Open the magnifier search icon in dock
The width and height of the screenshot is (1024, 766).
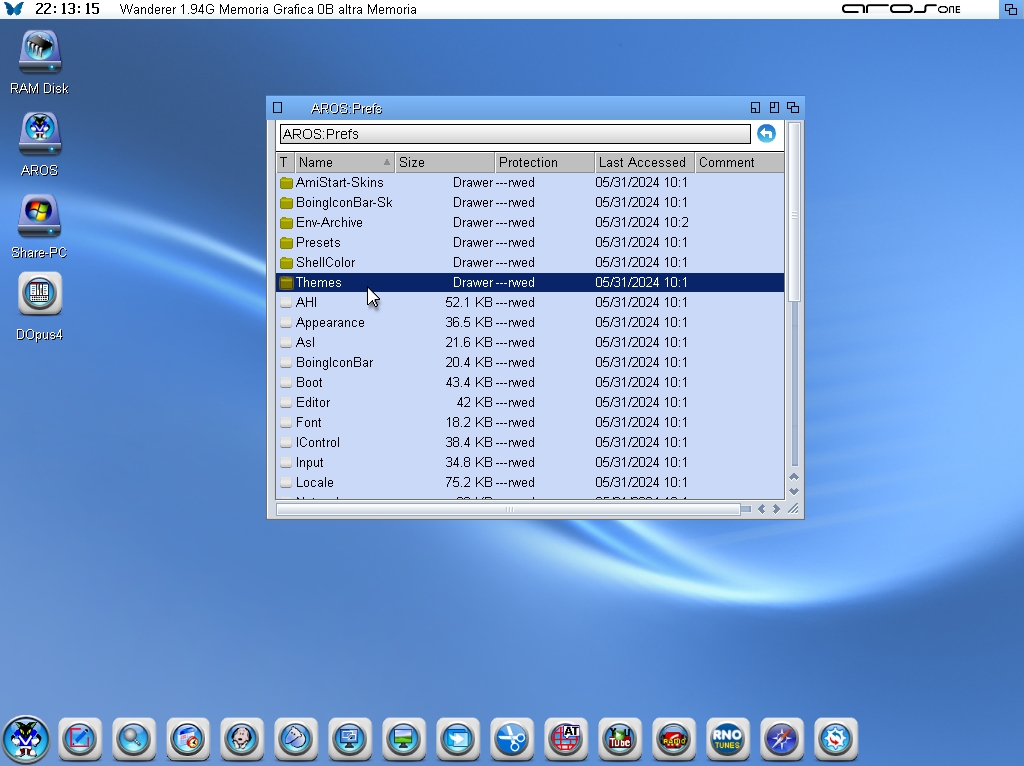pyautogui.click(x=133, y=740)
